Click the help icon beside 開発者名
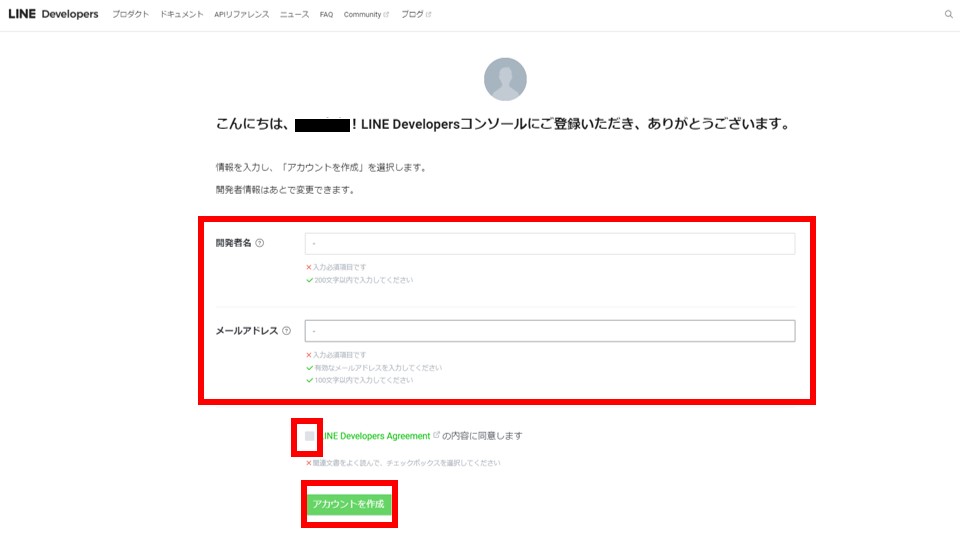 (x=260, y=243)
